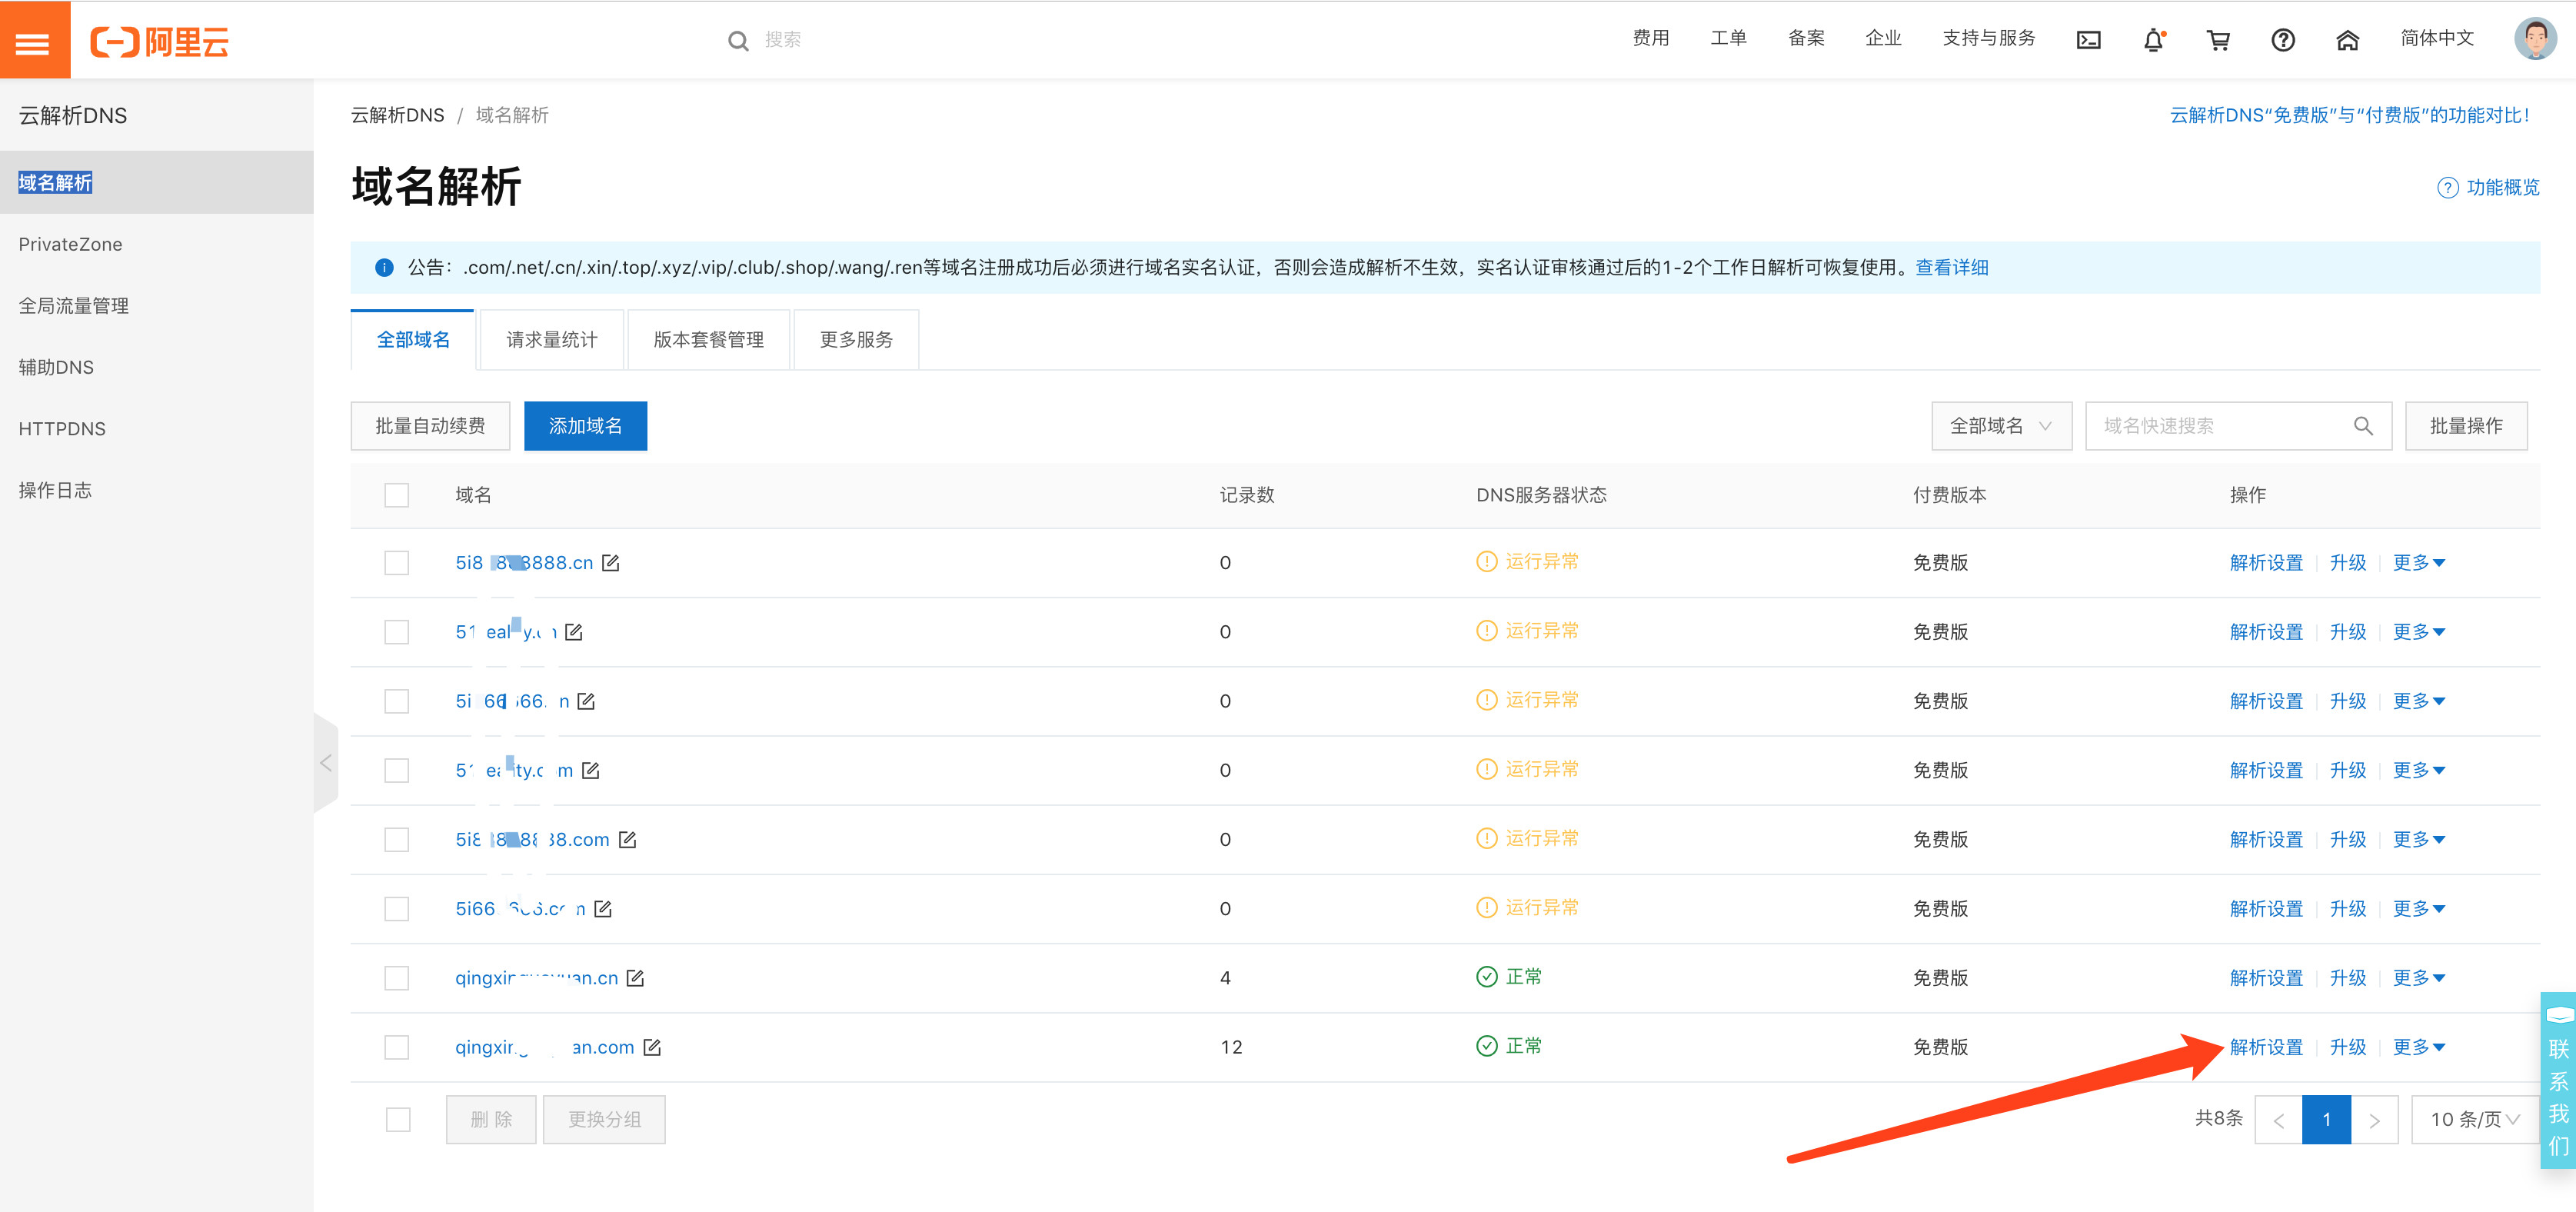Switch to the 请求量统计 tab

pyautogui.click(x=552, y=340)
